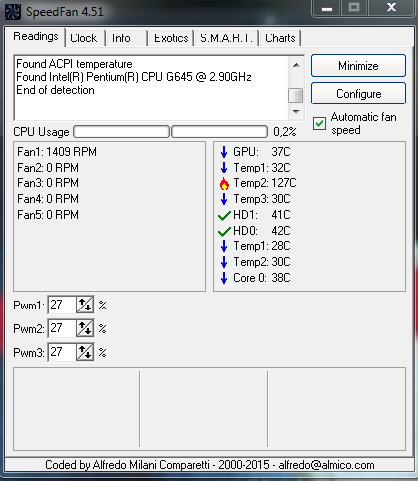The width and height of the screenshot is (418, 481).
Task: Minimize the SpeedFan window from title bar
Action: click(327, 8)
